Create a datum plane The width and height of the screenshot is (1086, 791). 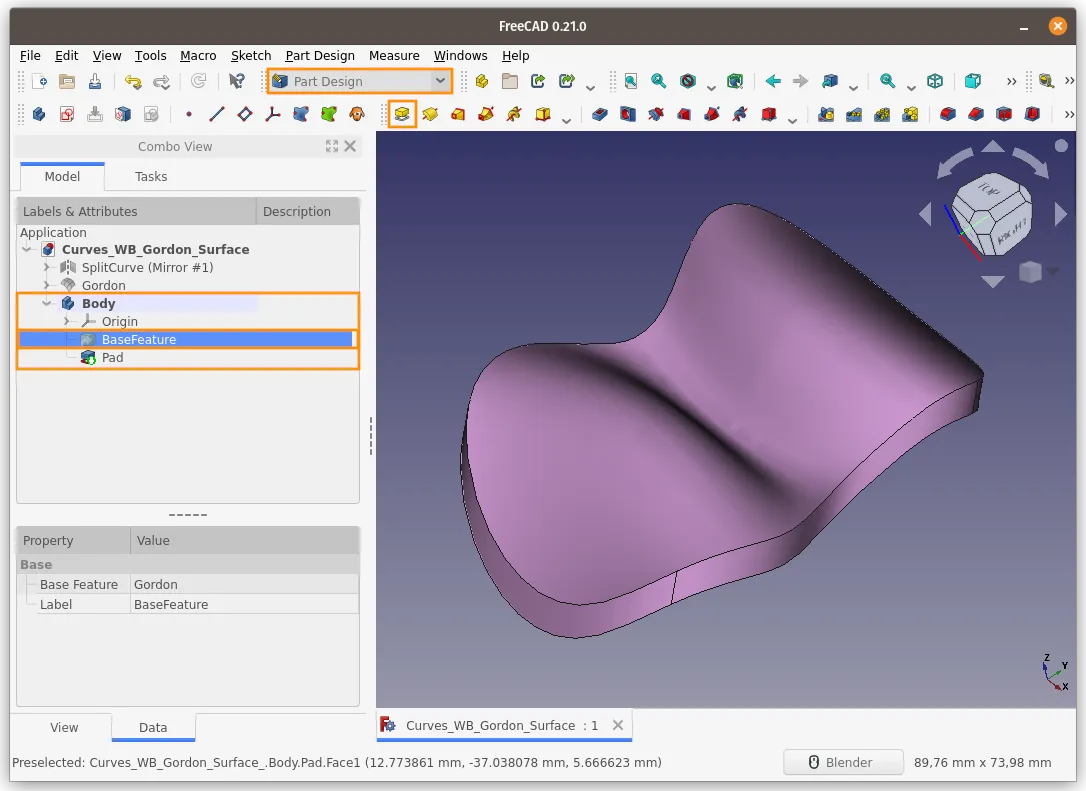pyautogui.click(x=244, y=114)
